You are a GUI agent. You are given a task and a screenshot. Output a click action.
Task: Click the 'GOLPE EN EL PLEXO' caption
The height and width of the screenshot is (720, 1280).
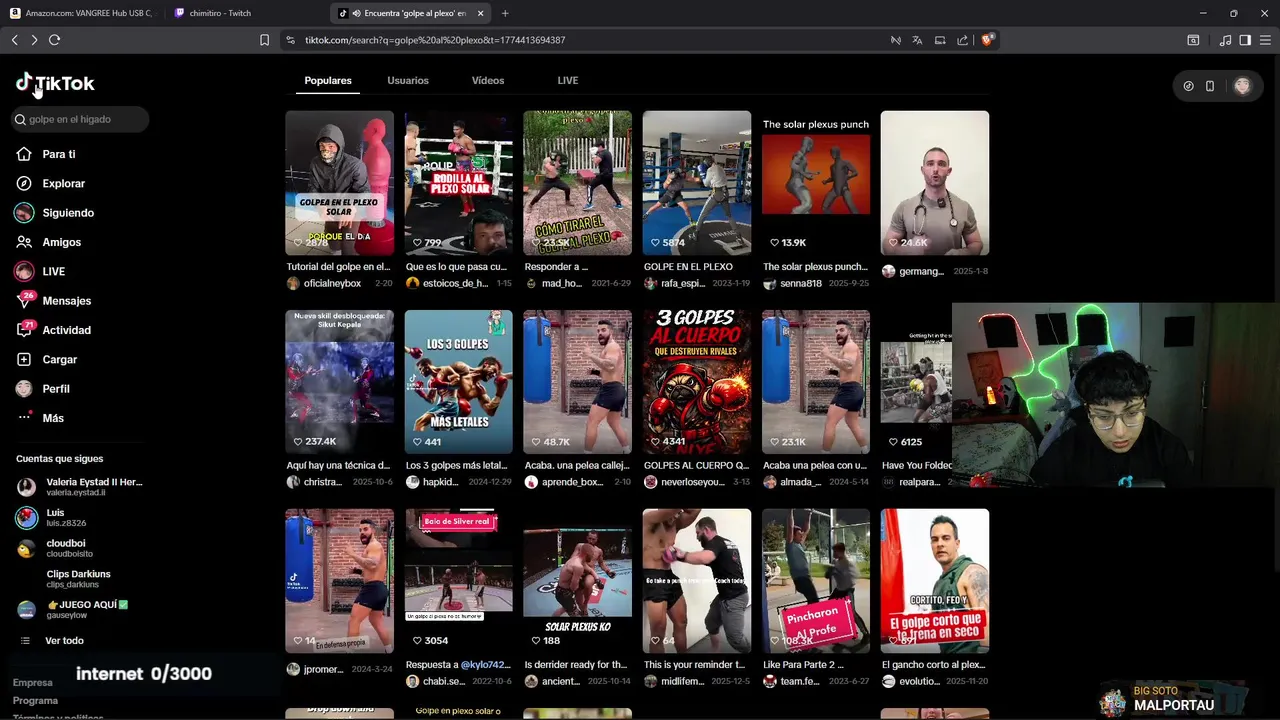[x=688, y=267]
